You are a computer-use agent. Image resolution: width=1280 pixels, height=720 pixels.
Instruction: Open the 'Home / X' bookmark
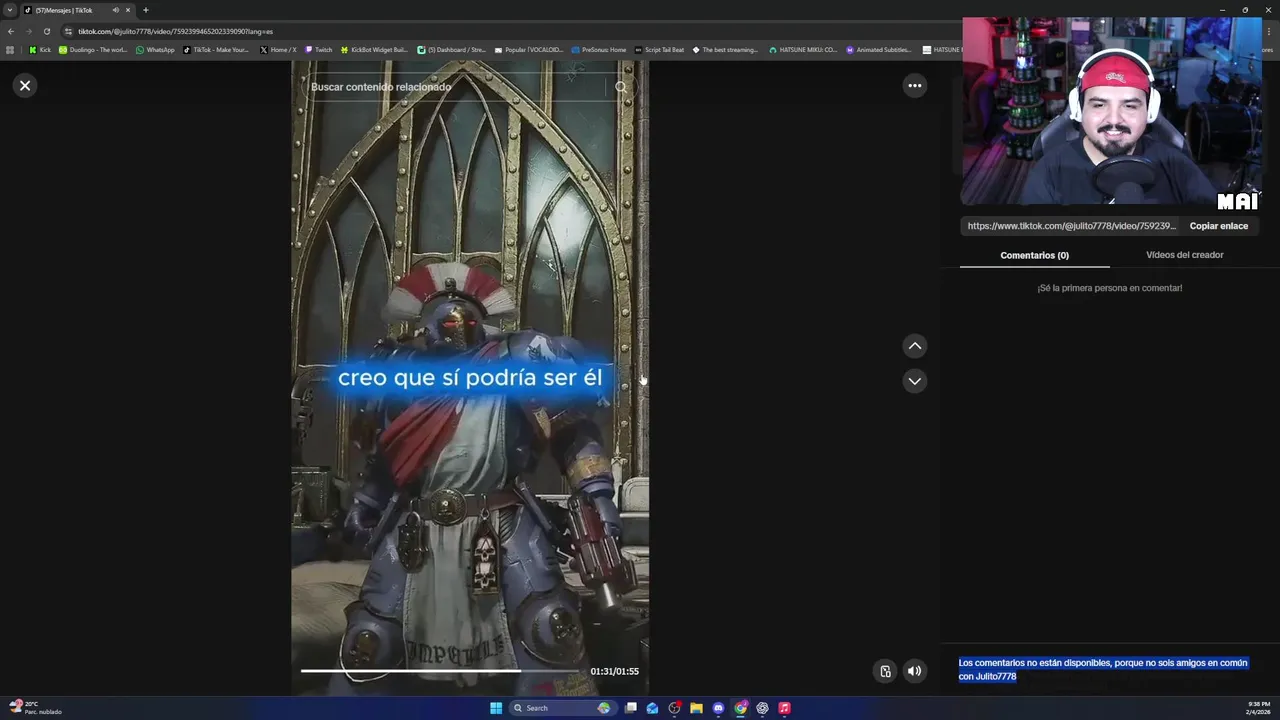click(x=278, y=49)
